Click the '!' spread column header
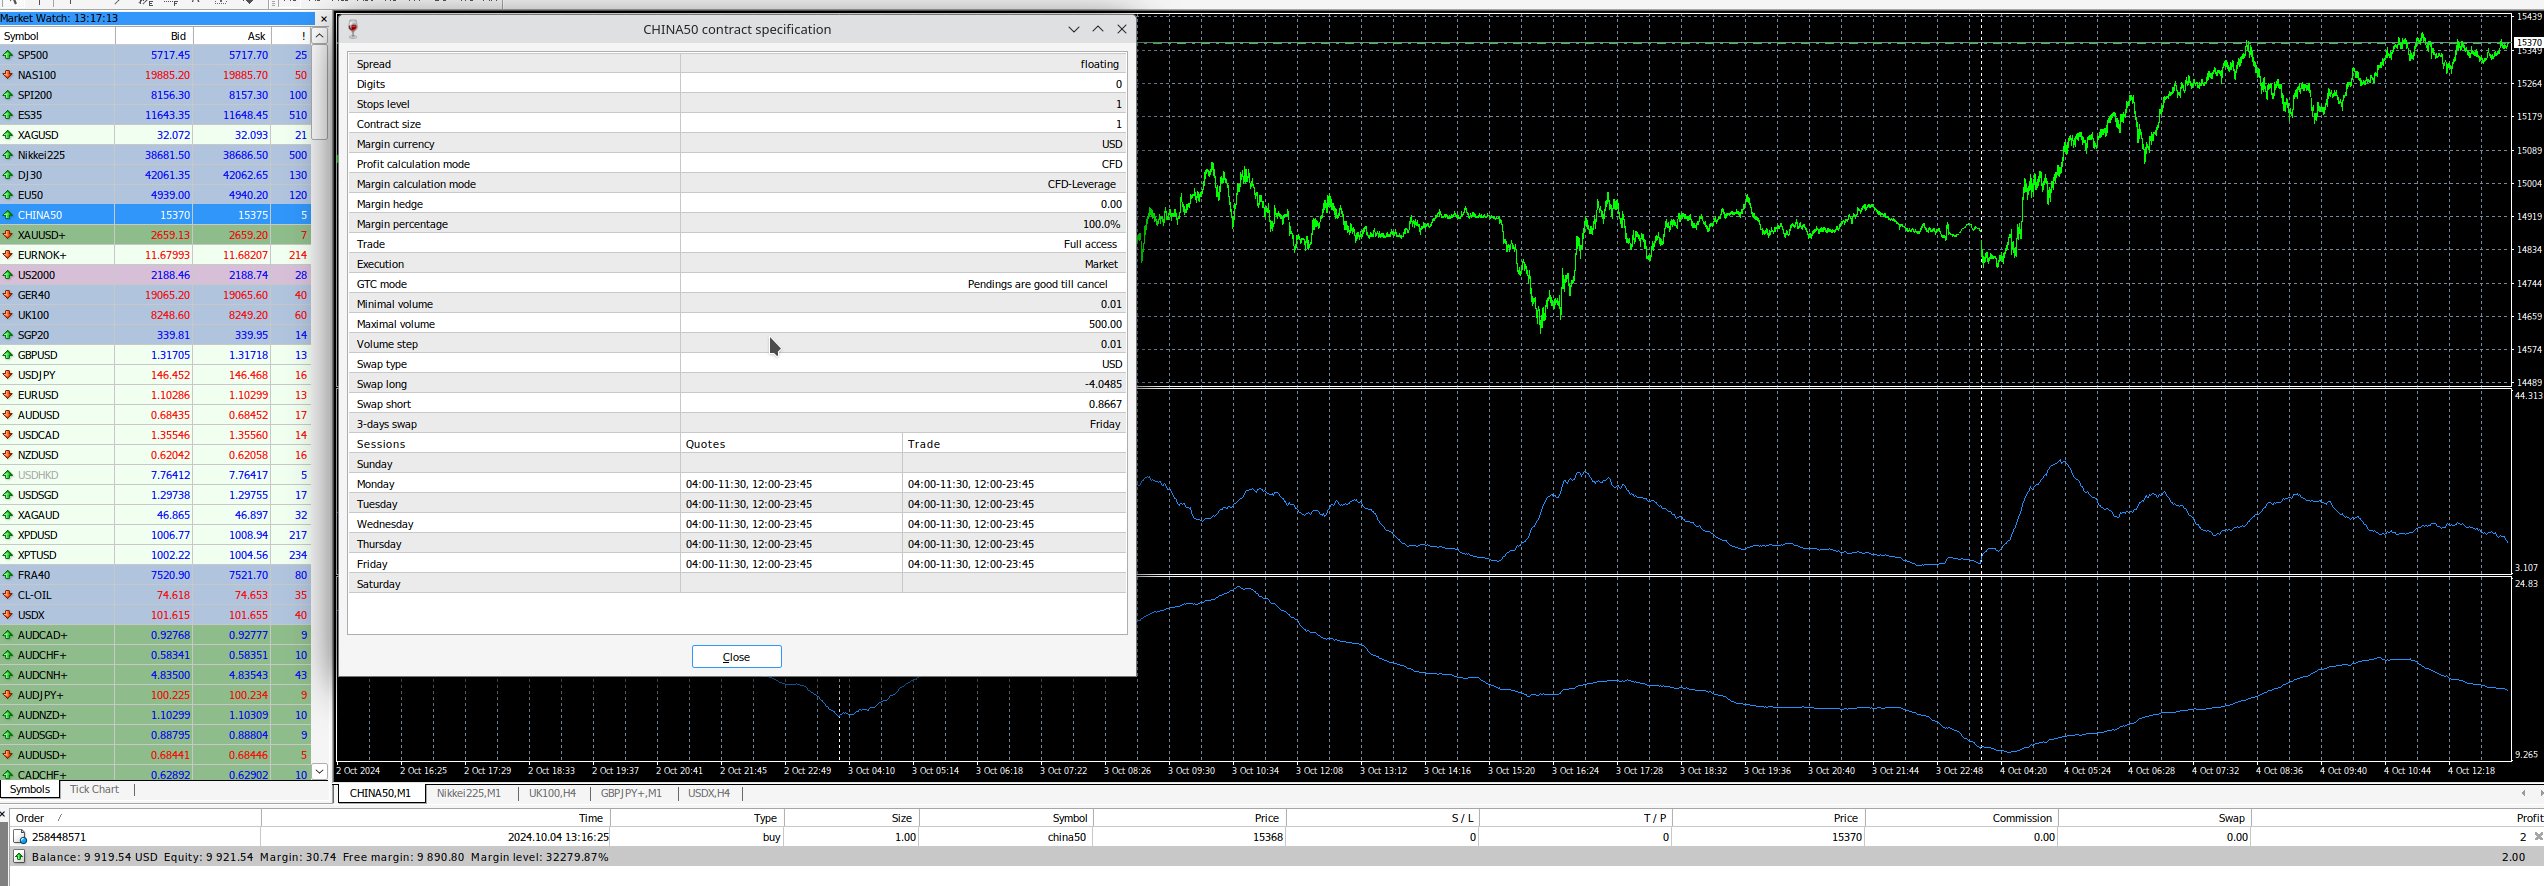The image size is (2544, 886). tap(291, 36)
